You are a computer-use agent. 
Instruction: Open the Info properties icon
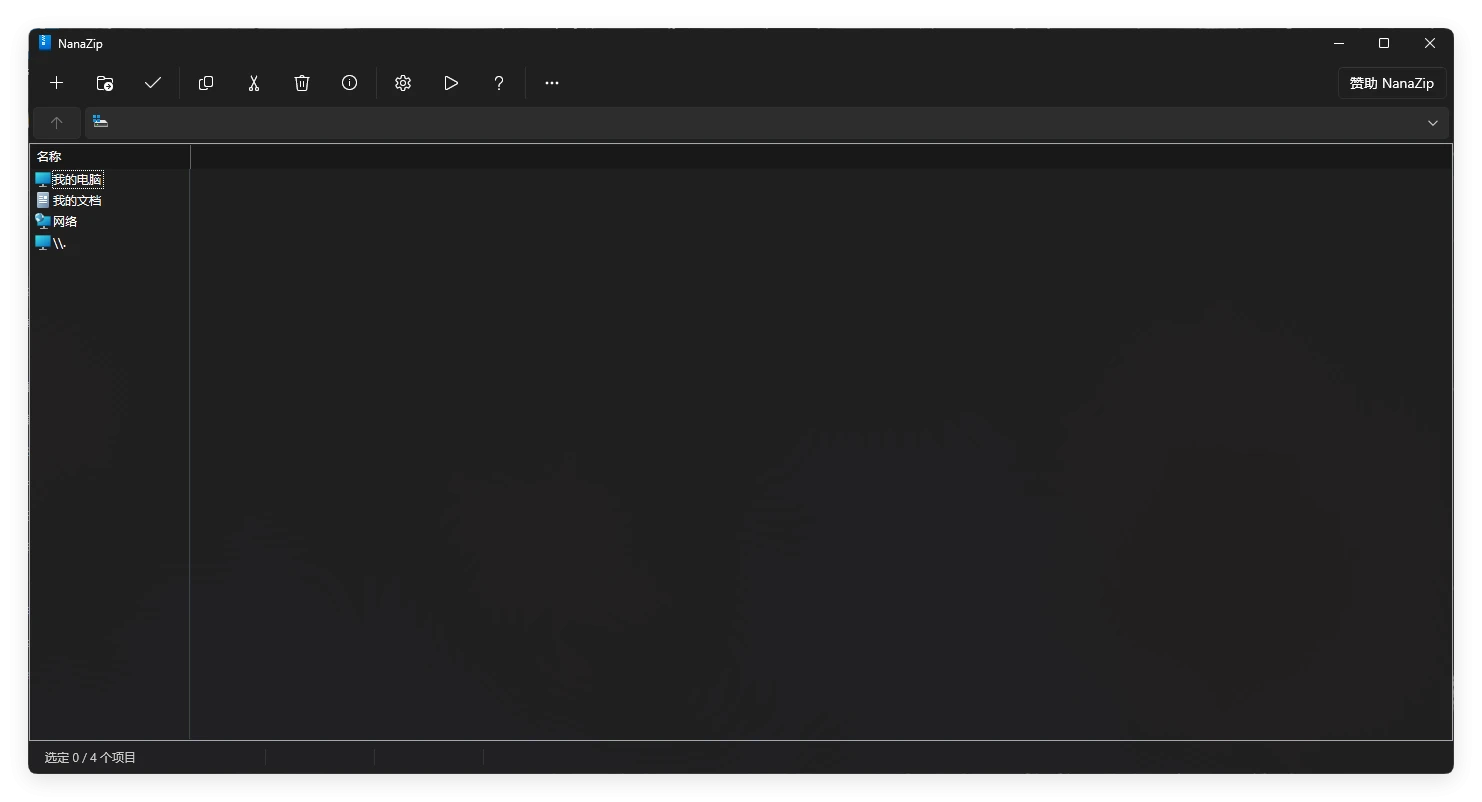pyautogui.click(x=349, y=83)
